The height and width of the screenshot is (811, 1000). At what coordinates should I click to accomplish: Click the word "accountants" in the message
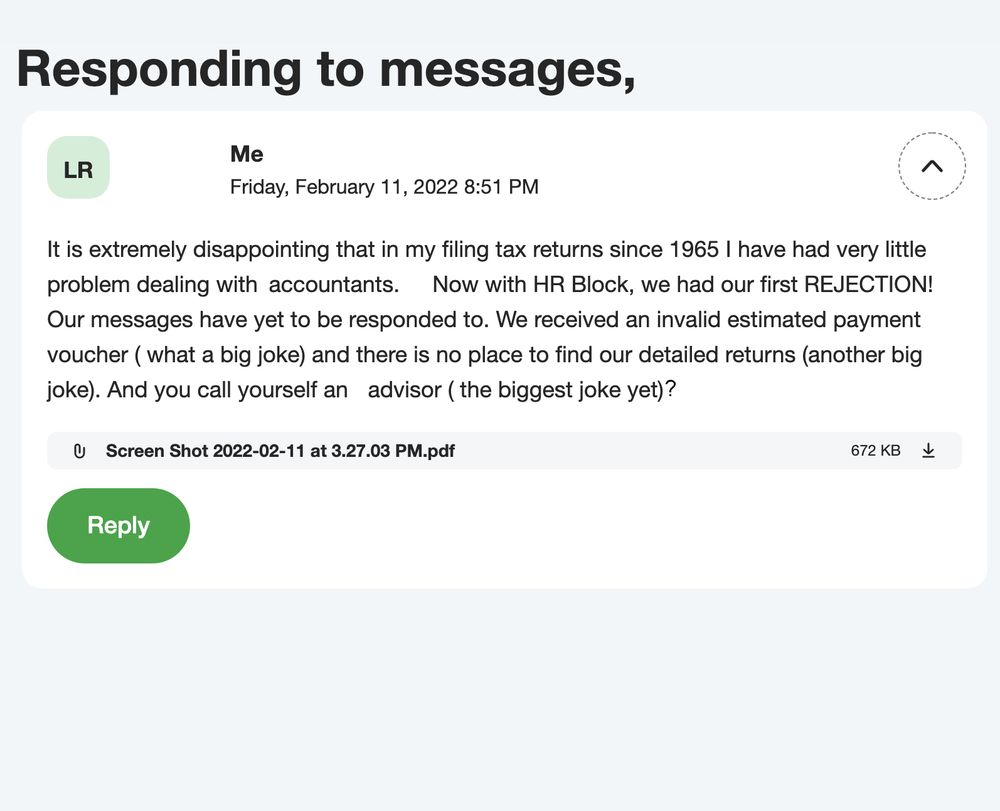pyautogui.click(x=333, y=284)
